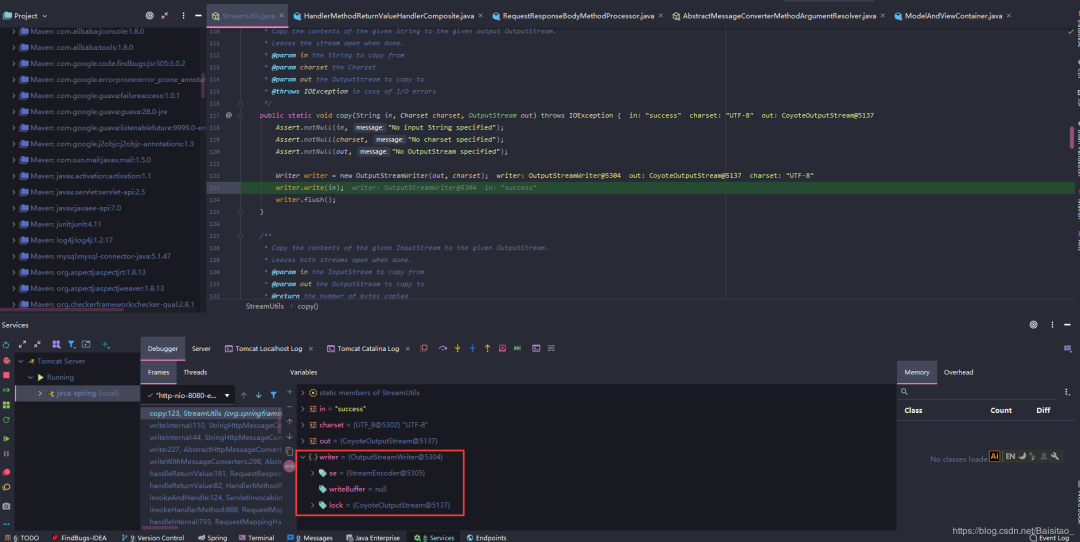Open ModelAndViewContainer.java editor tab
Screen dimensions: 1080x542
point(953,15)
